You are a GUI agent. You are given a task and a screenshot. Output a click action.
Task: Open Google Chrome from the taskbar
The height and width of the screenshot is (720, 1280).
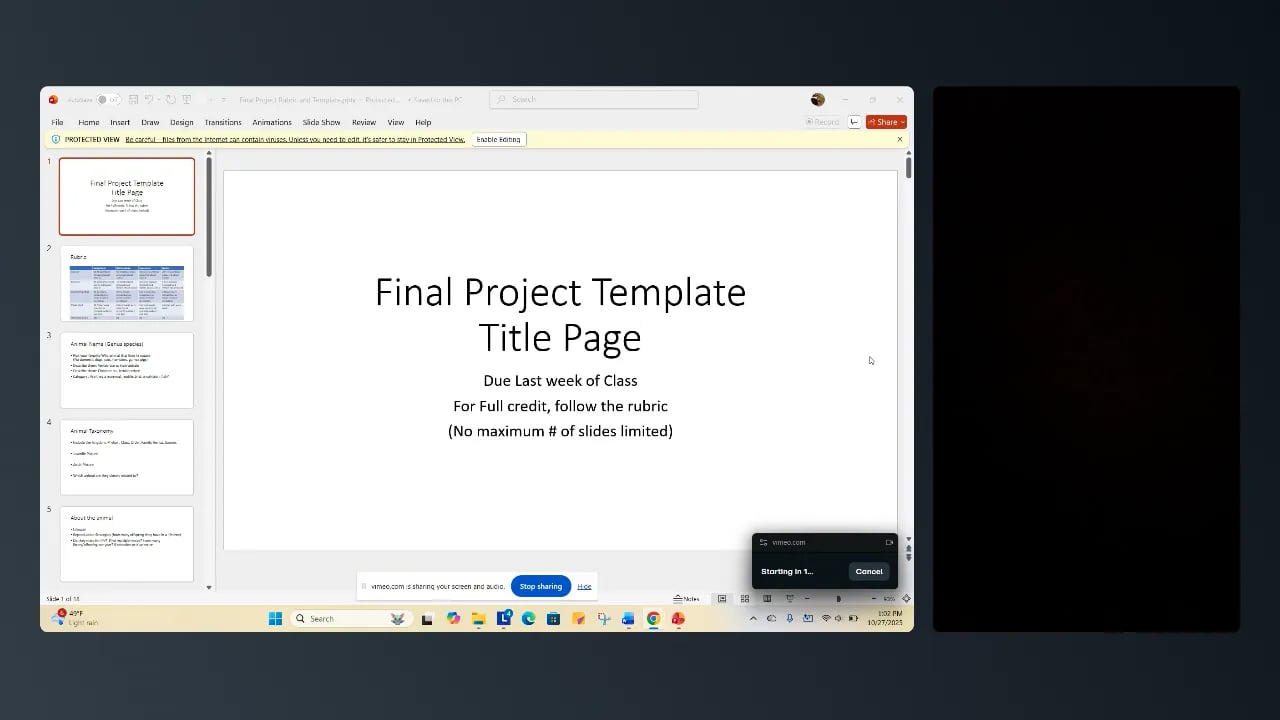(653, 619)
